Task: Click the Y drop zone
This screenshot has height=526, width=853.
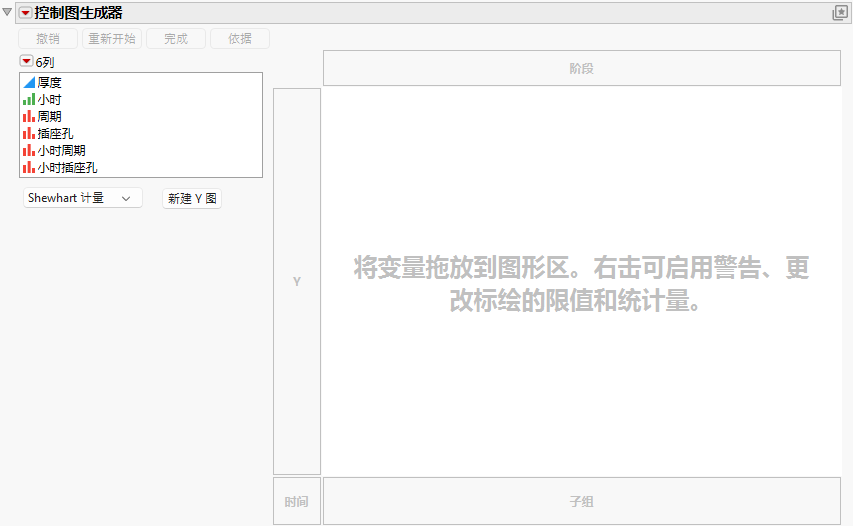Action: tap(297, 281)
